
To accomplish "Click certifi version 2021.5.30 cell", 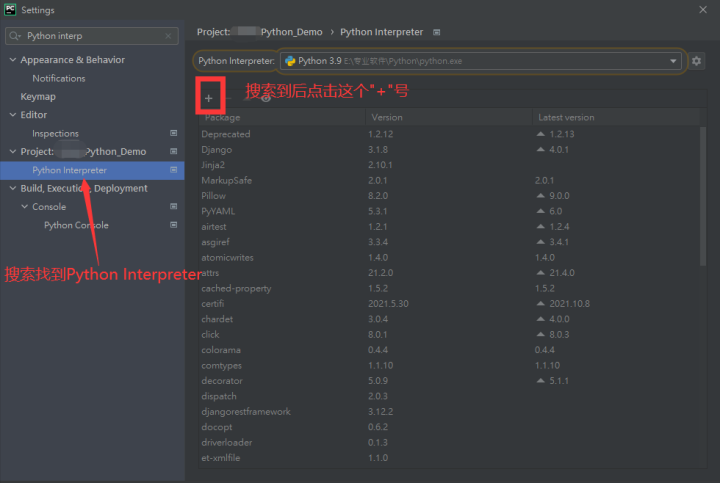I will pos(388,303).
